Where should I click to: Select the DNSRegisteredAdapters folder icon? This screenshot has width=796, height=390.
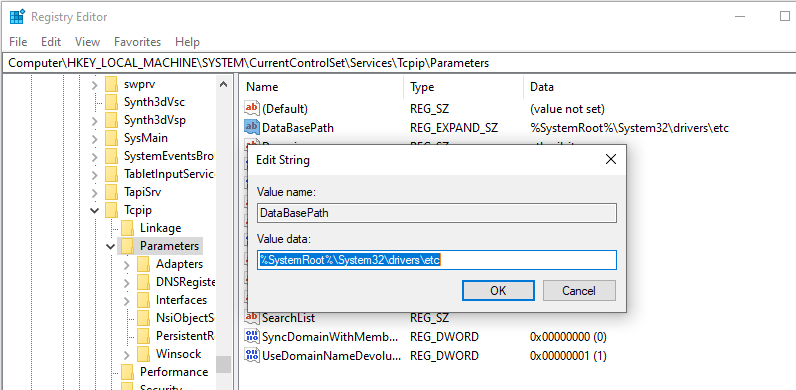[x=144, y=282]
